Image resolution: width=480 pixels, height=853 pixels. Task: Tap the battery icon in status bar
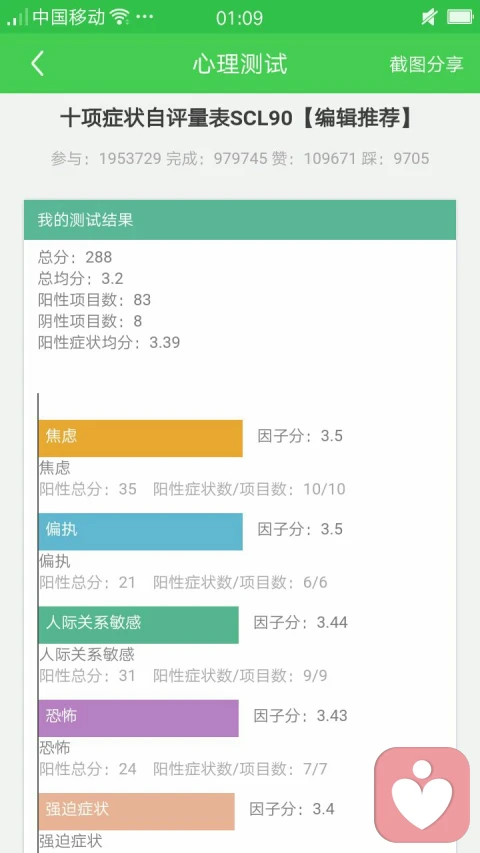click(x=460, y=17)
